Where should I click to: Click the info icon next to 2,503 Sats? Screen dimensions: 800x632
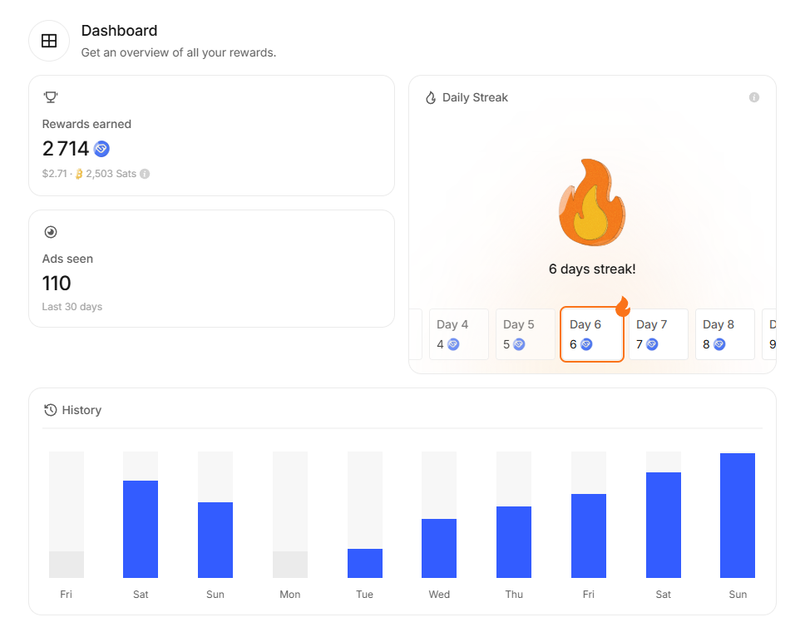click(x=145, y=174)
